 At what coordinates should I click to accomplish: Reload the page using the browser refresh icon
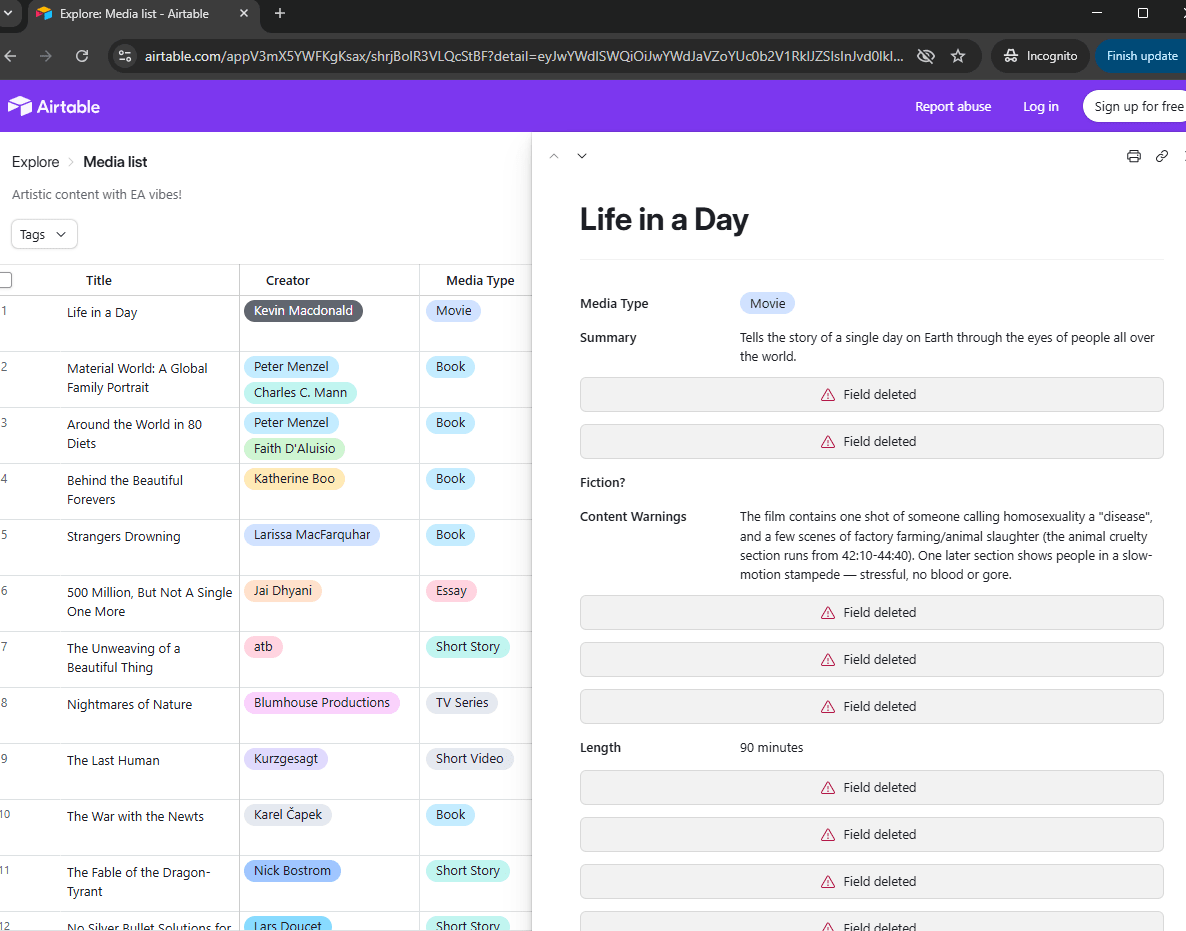[x=82, y=56]
